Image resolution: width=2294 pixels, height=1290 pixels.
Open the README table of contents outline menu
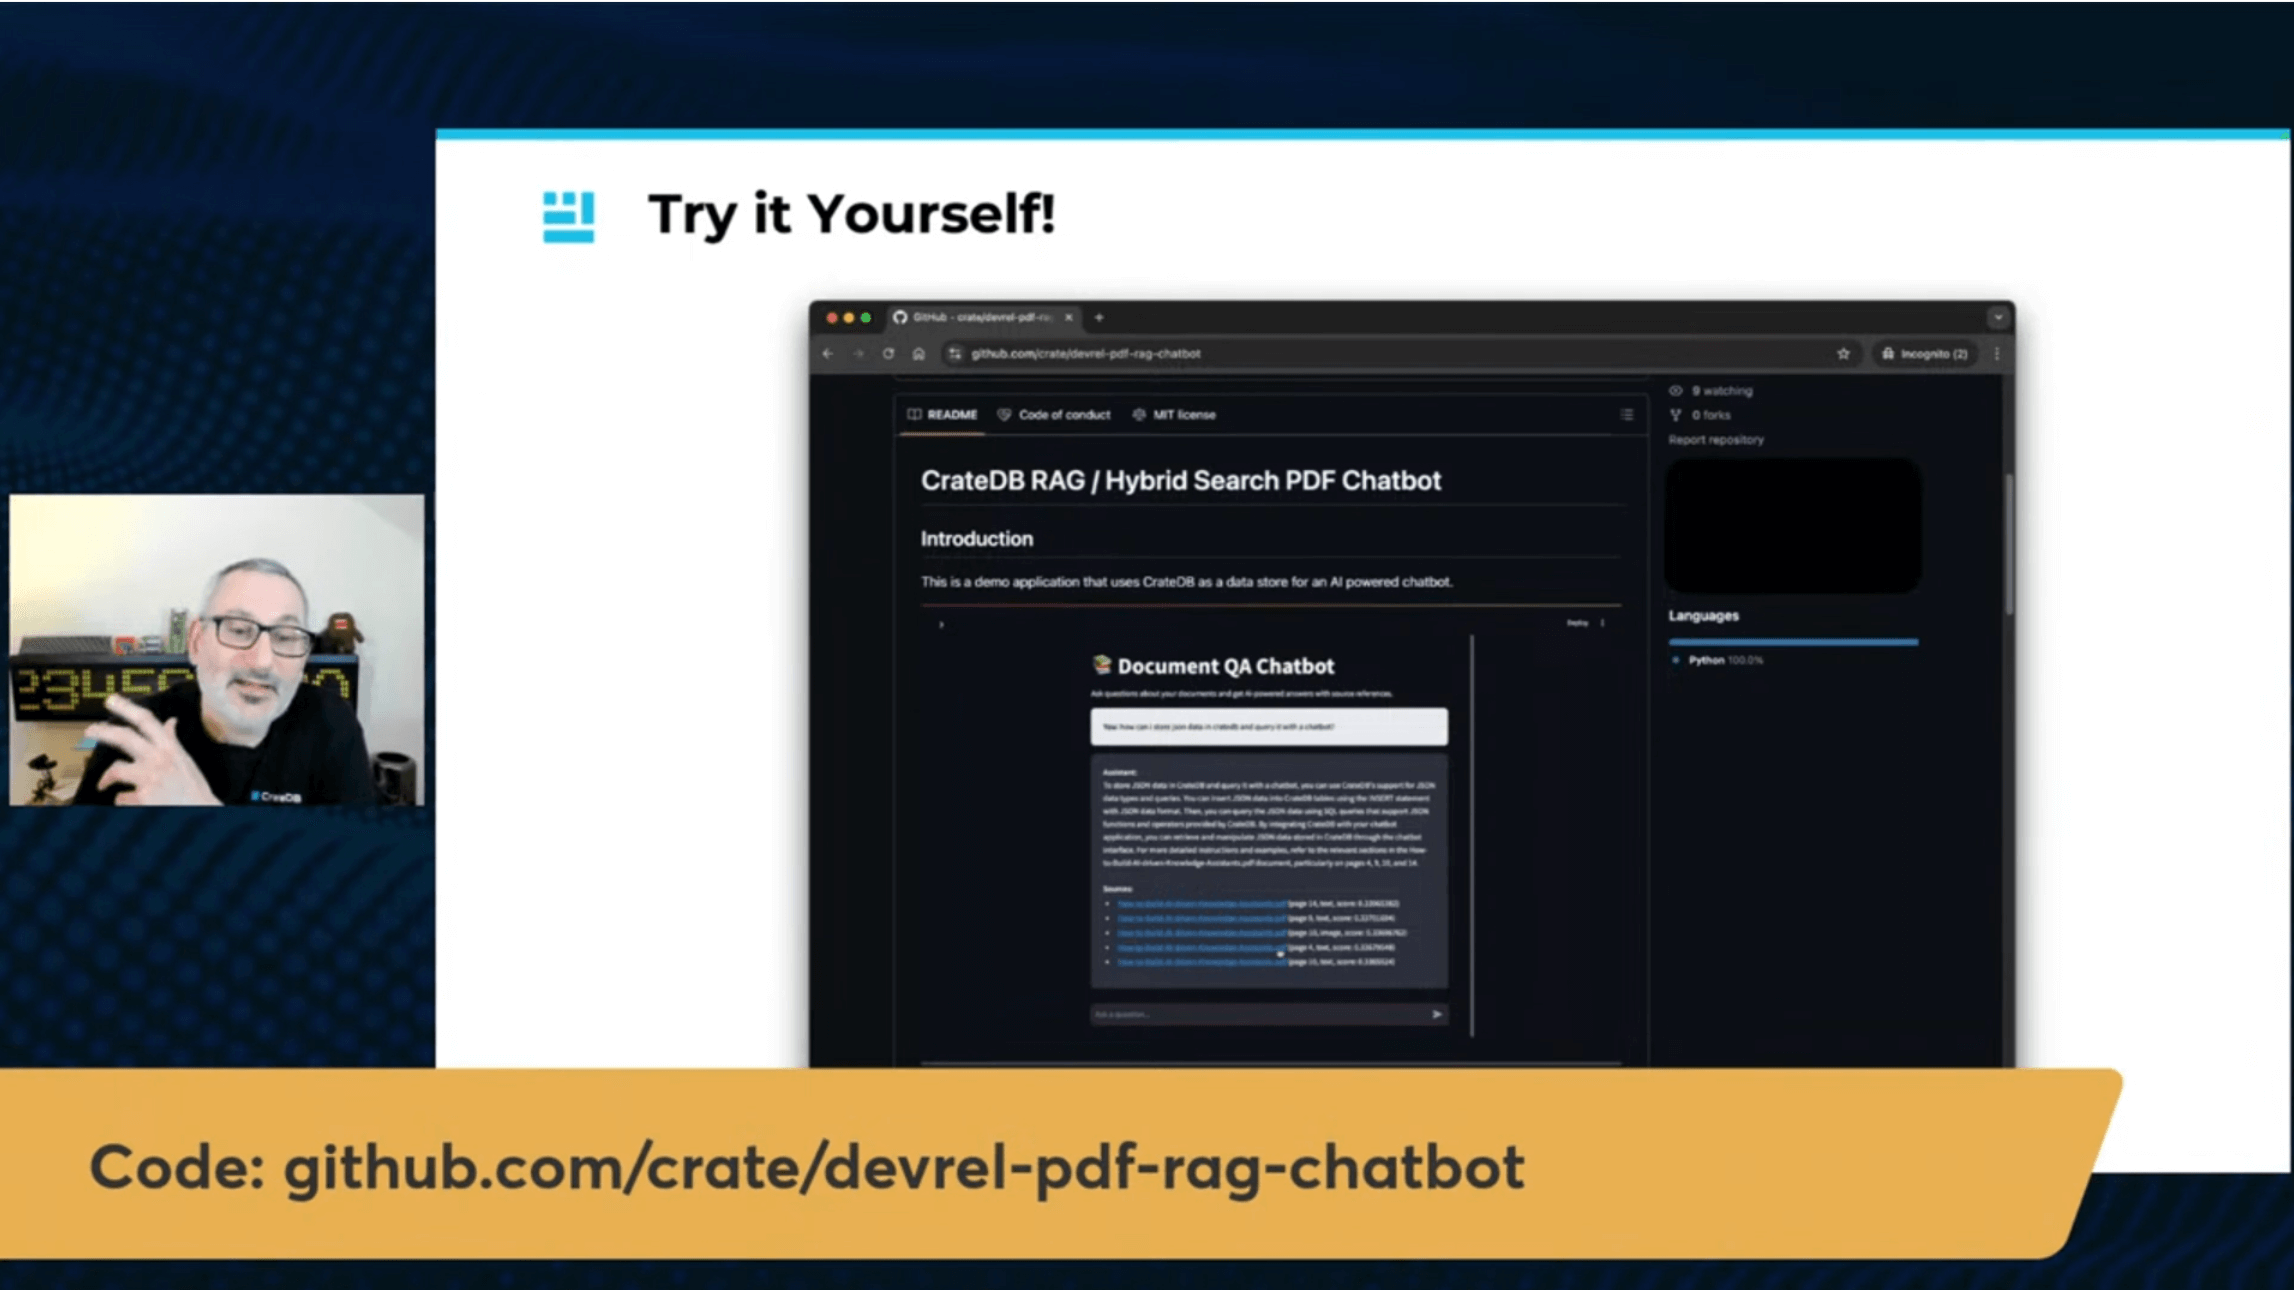[1628, 414]
